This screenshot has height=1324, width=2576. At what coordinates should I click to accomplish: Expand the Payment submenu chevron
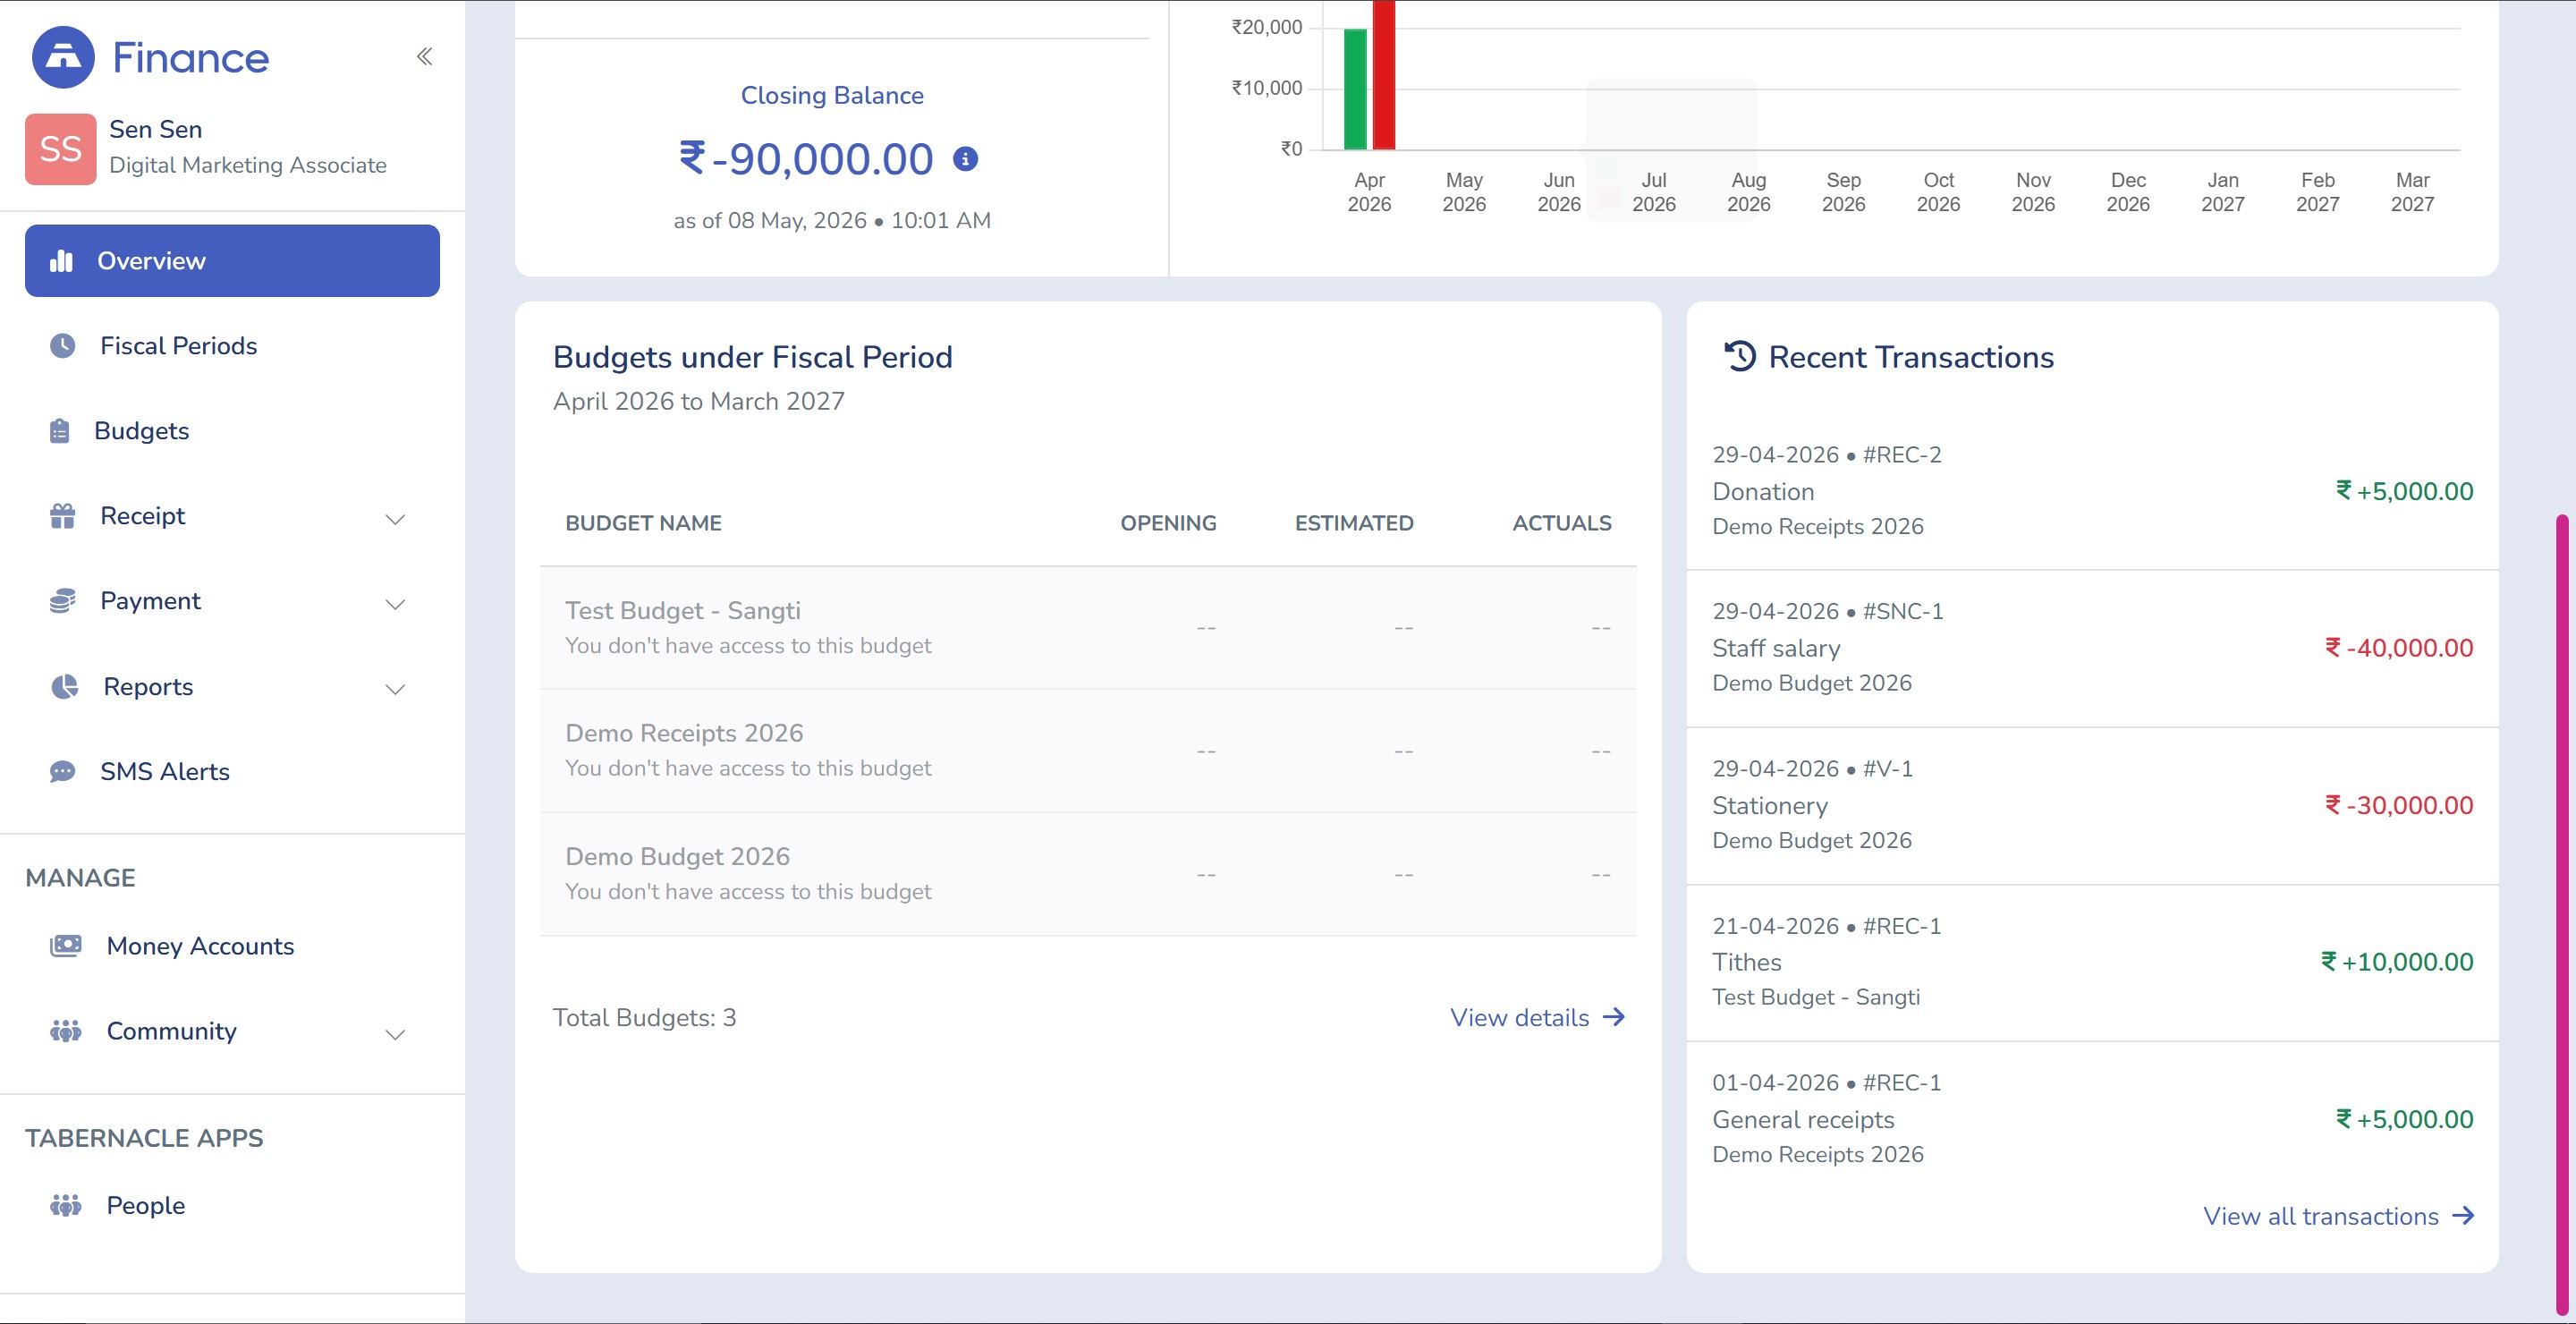396,604
